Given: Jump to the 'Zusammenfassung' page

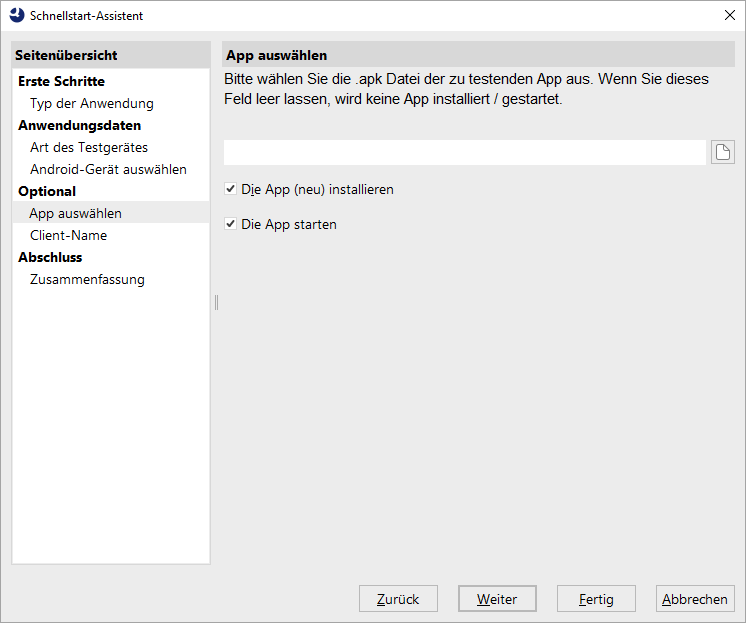Looking at the screenshot, I should (x=87, y=279).
